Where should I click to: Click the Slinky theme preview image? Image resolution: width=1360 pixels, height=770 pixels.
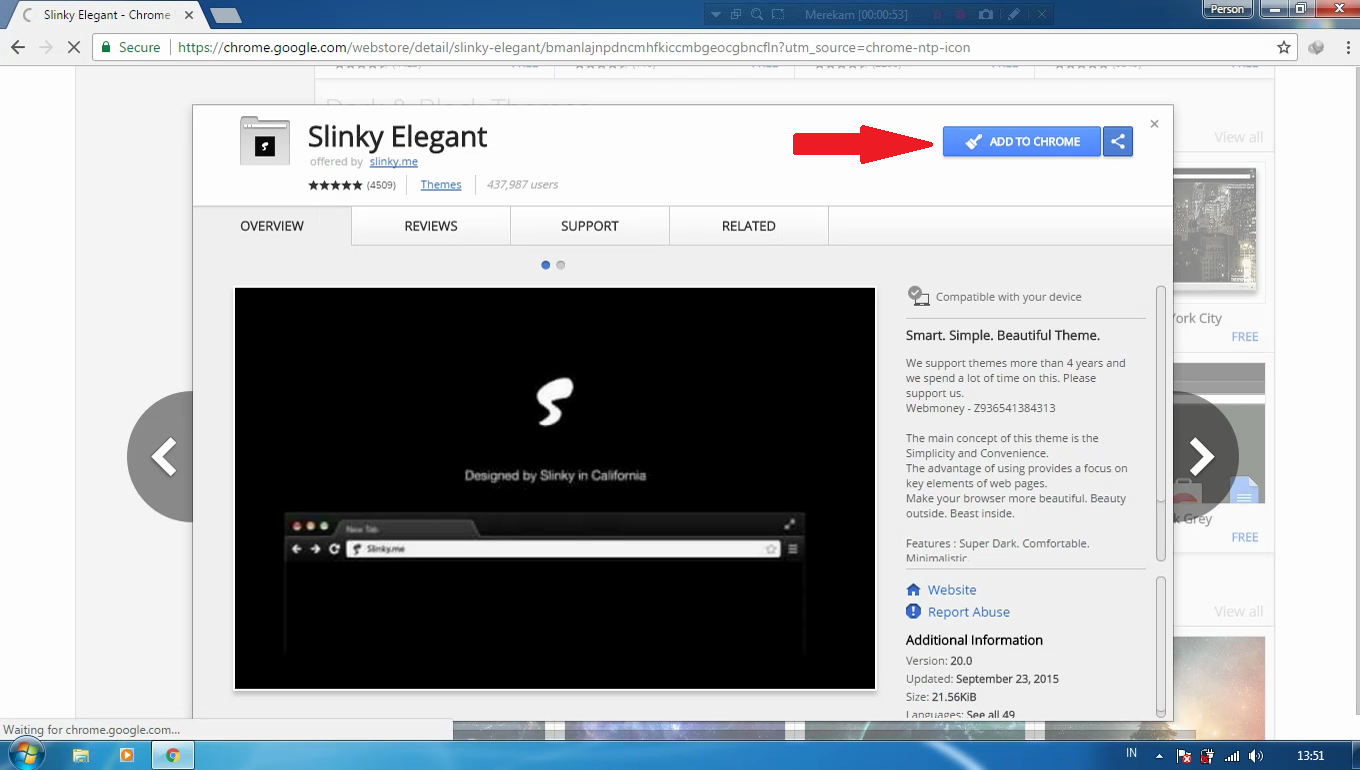555,488
